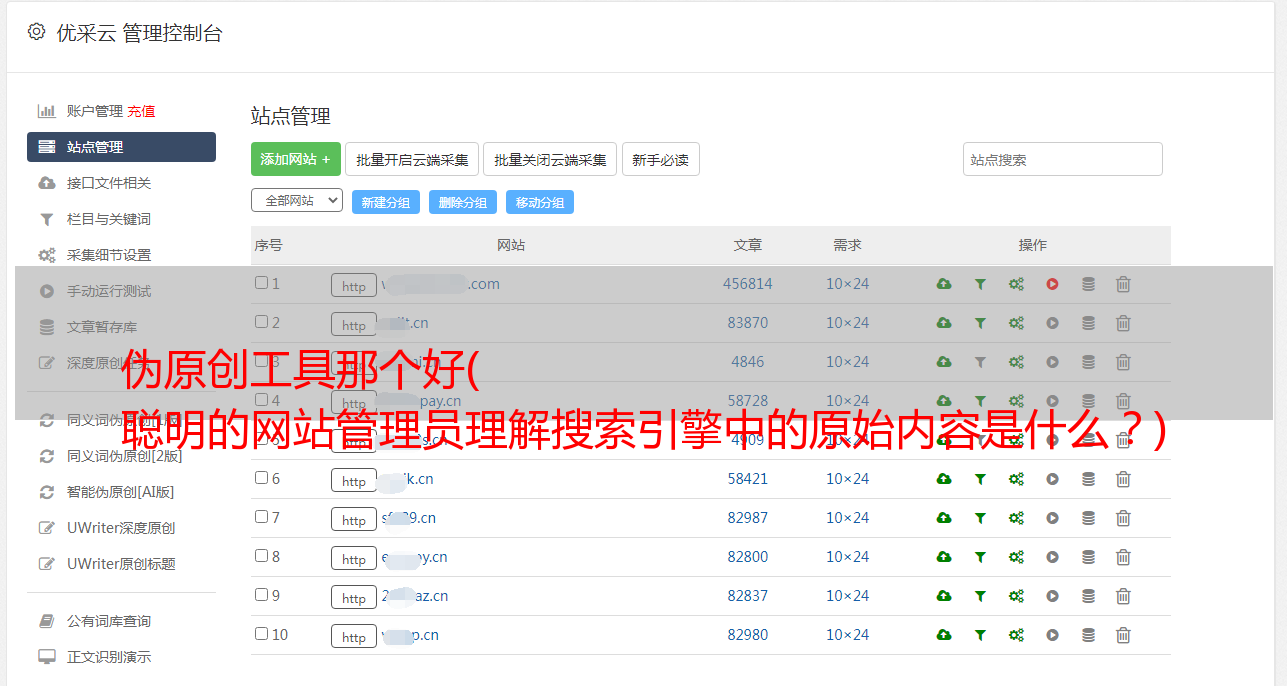Viewport: 1287px width, 686px height.
Task: Click the play icon in row 10 (82980)
Action: coord(1052,635)
